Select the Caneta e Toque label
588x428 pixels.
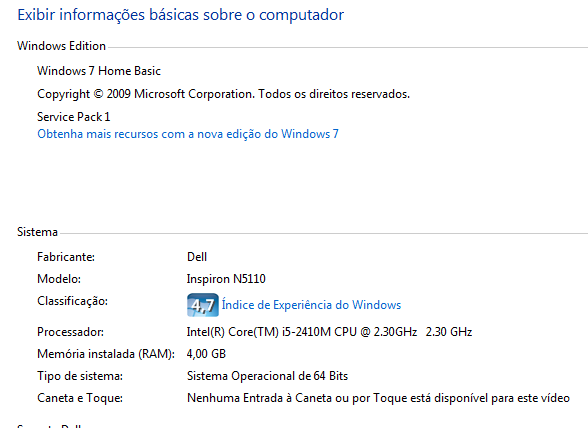pyautogui.click(x=80, y=398)
